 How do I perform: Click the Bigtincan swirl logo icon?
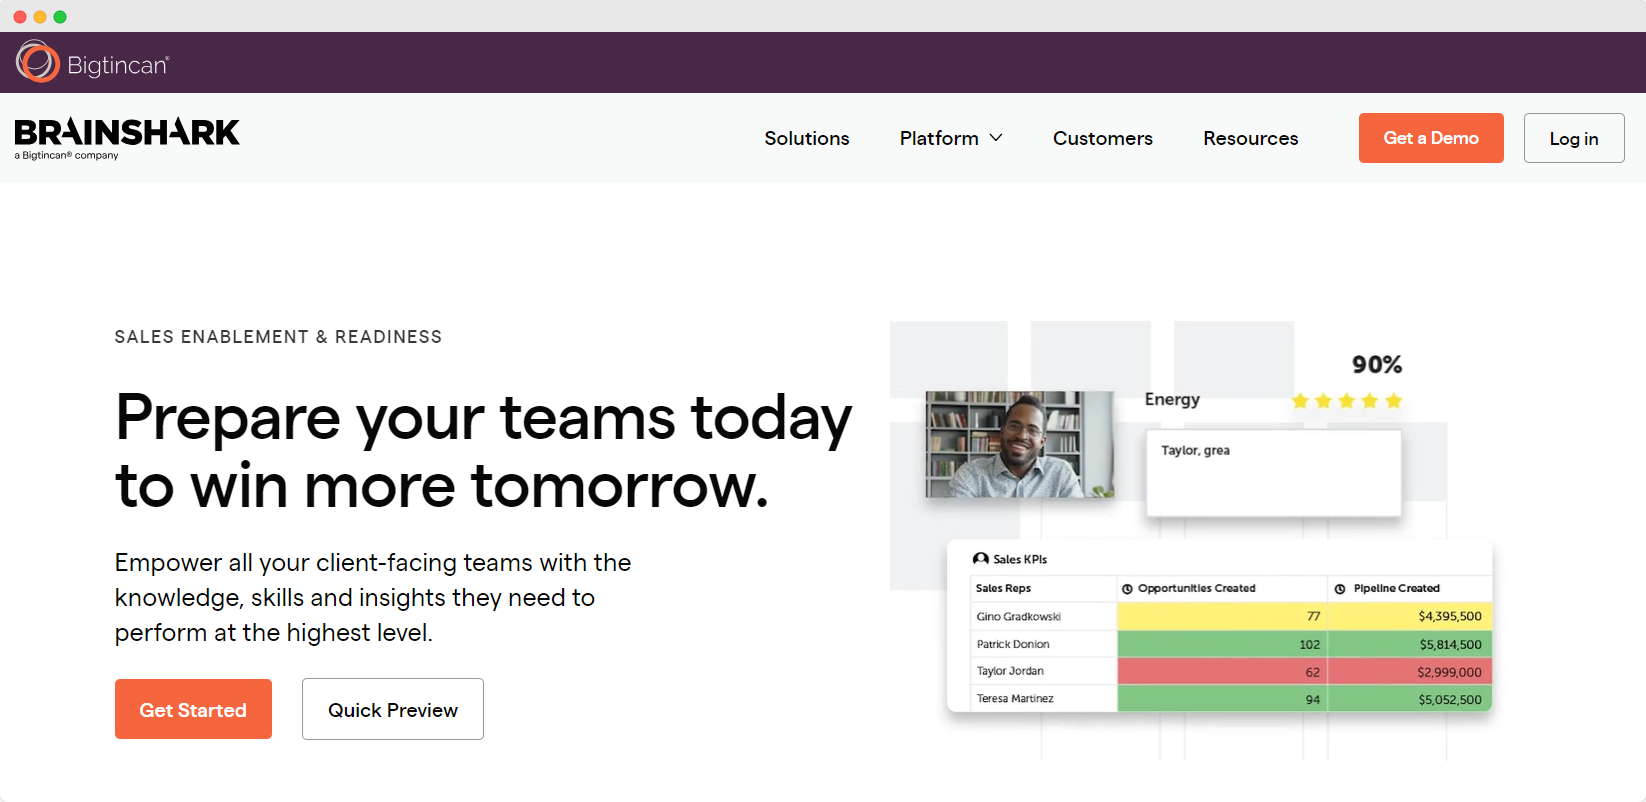tap(37, 62)
